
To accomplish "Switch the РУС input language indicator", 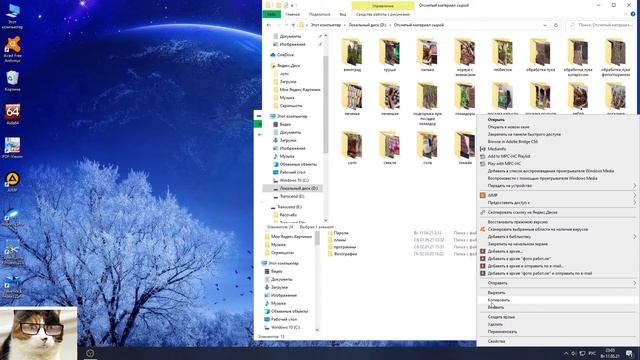I will [x=593, y=353].
